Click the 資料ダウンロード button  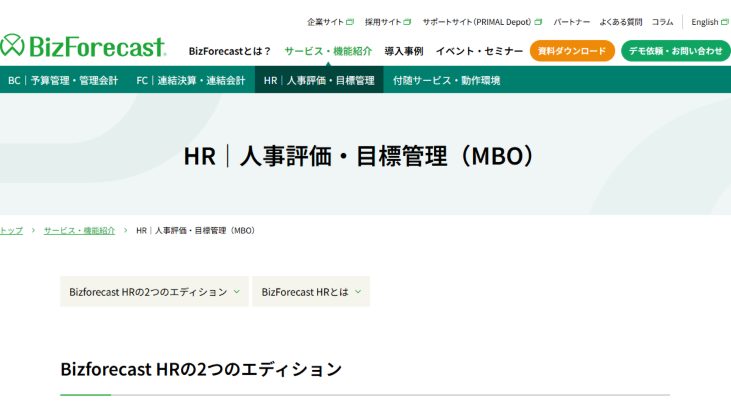(572, 51)
